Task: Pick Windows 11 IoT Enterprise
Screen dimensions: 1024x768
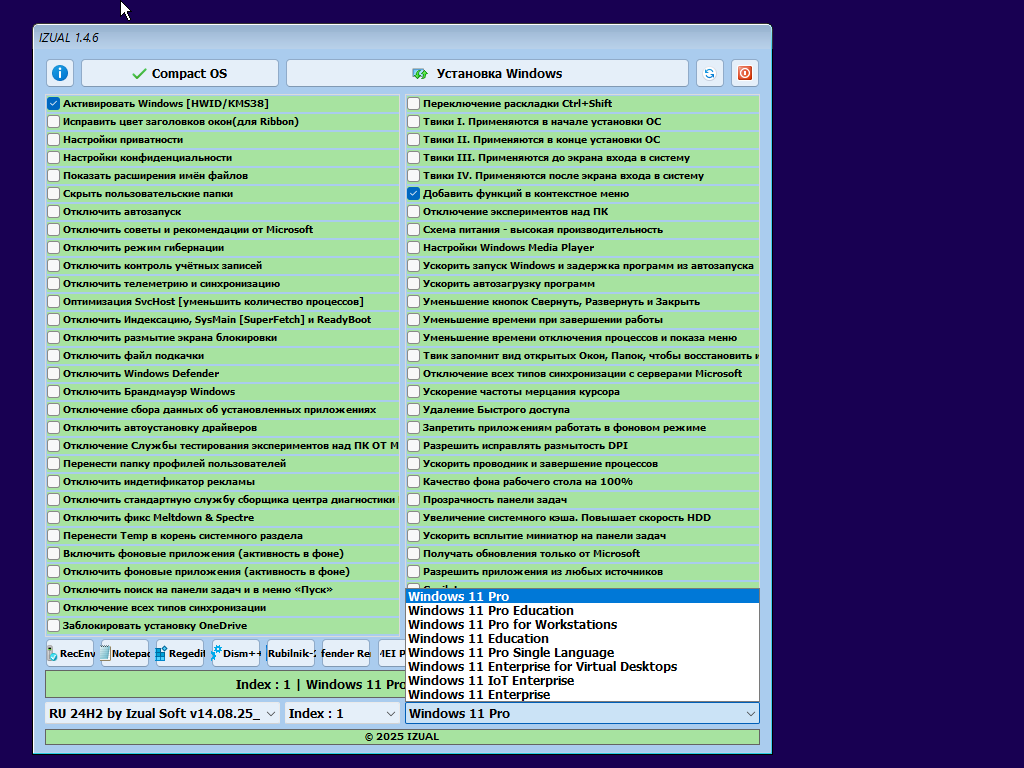Action: coord(583,680)
